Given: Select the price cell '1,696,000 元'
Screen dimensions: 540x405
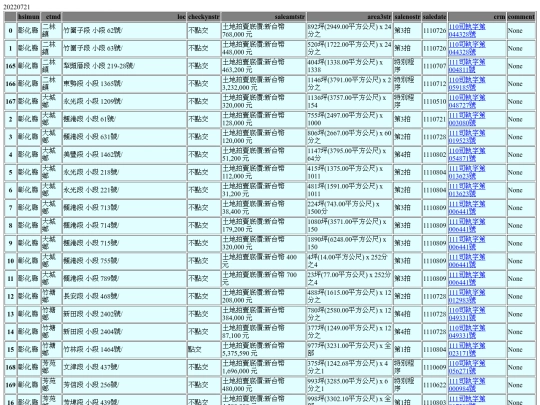Looking at the screenshot, I should click(x=263, y=367).
